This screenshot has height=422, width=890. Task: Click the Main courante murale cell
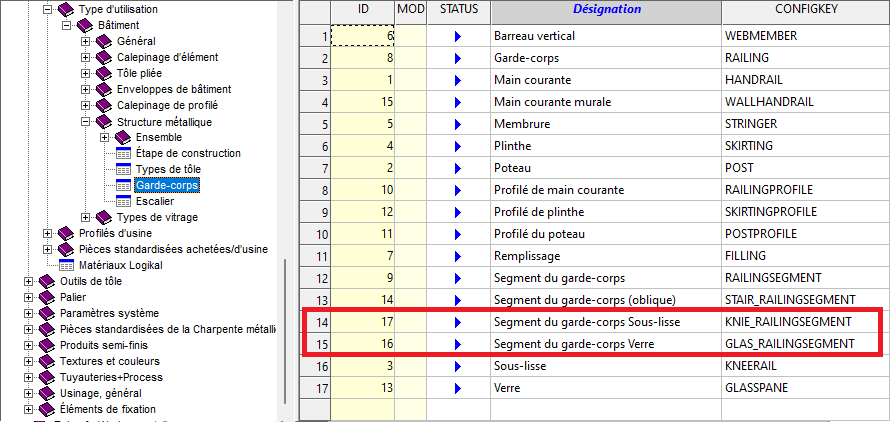point(606,103)
